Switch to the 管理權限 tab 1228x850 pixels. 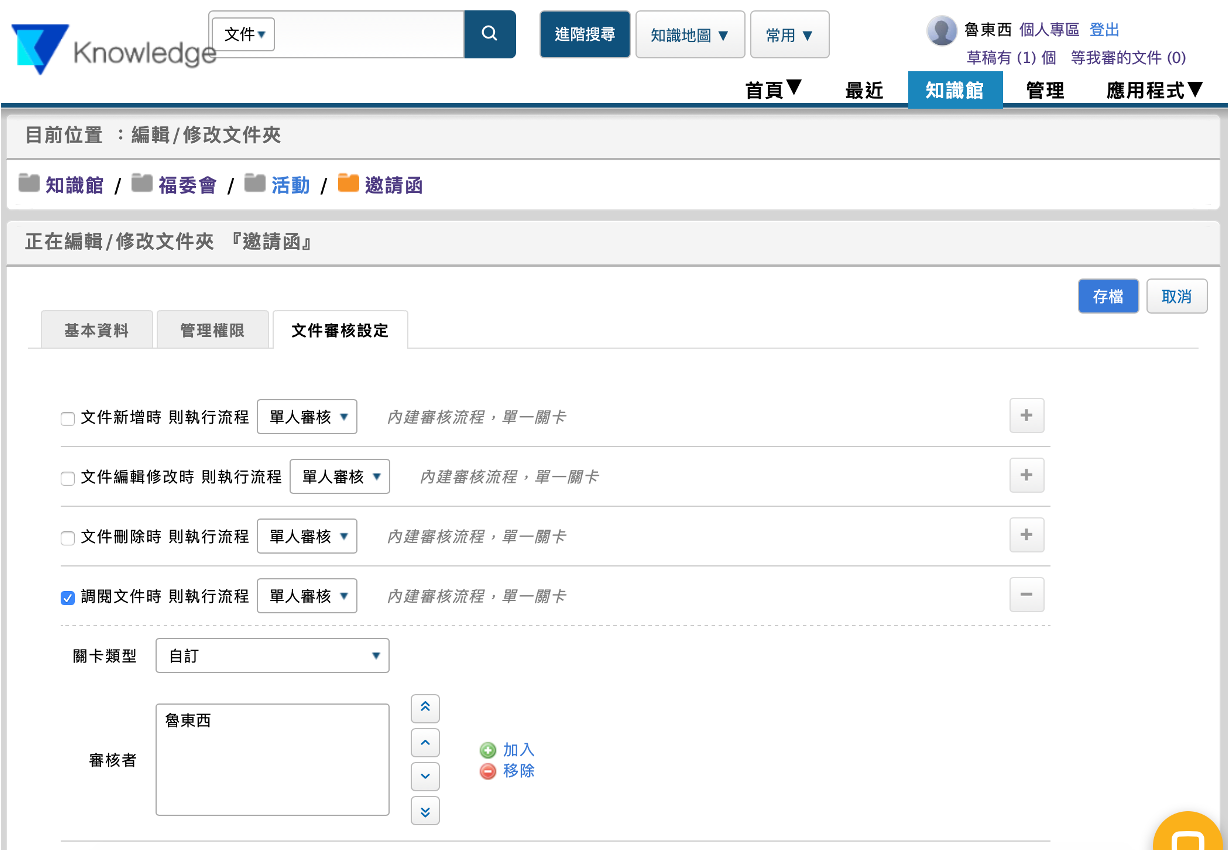pyautogui.click(x=212, y=330)
